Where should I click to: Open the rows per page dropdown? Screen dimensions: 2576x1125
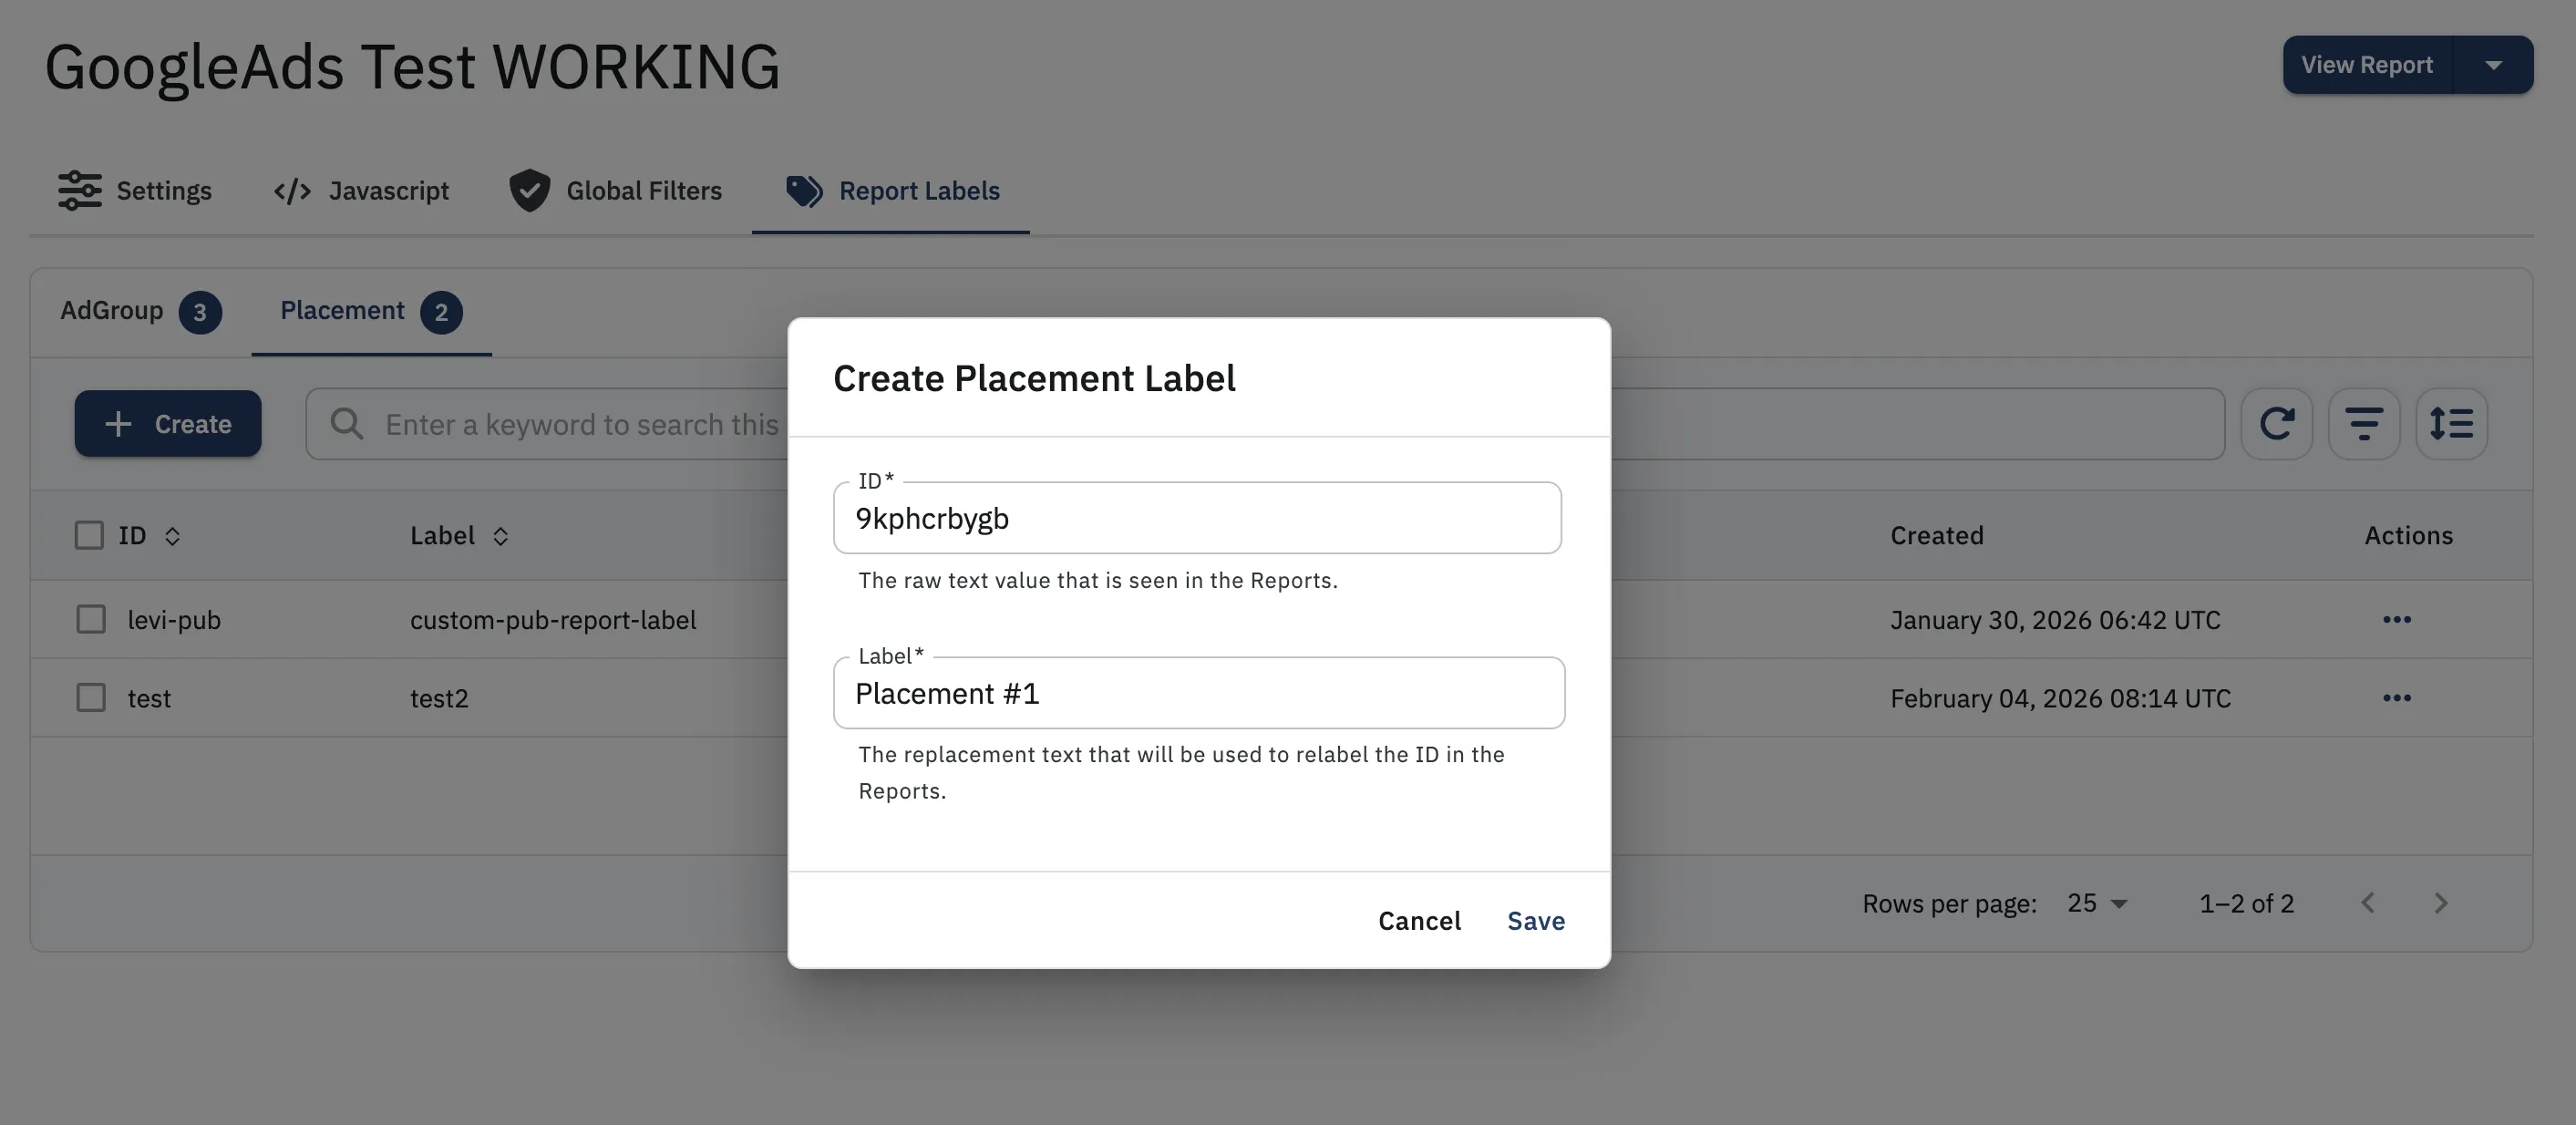[x=2093, y=903]
